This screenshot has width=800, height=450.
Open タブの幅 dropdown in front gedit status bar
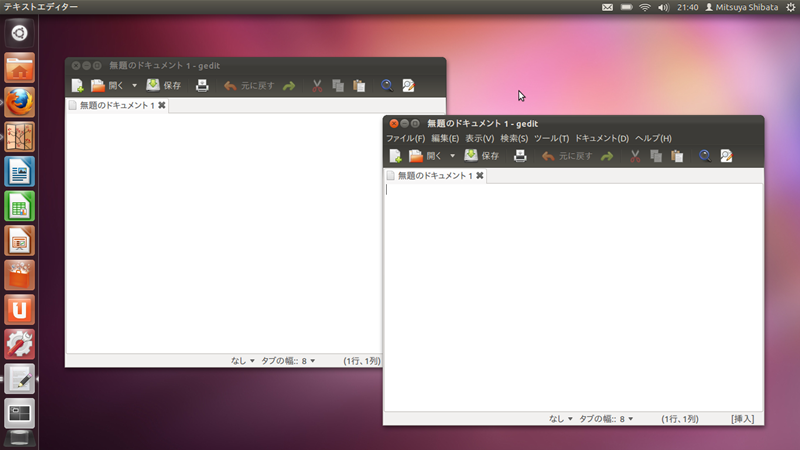(606, 419)
